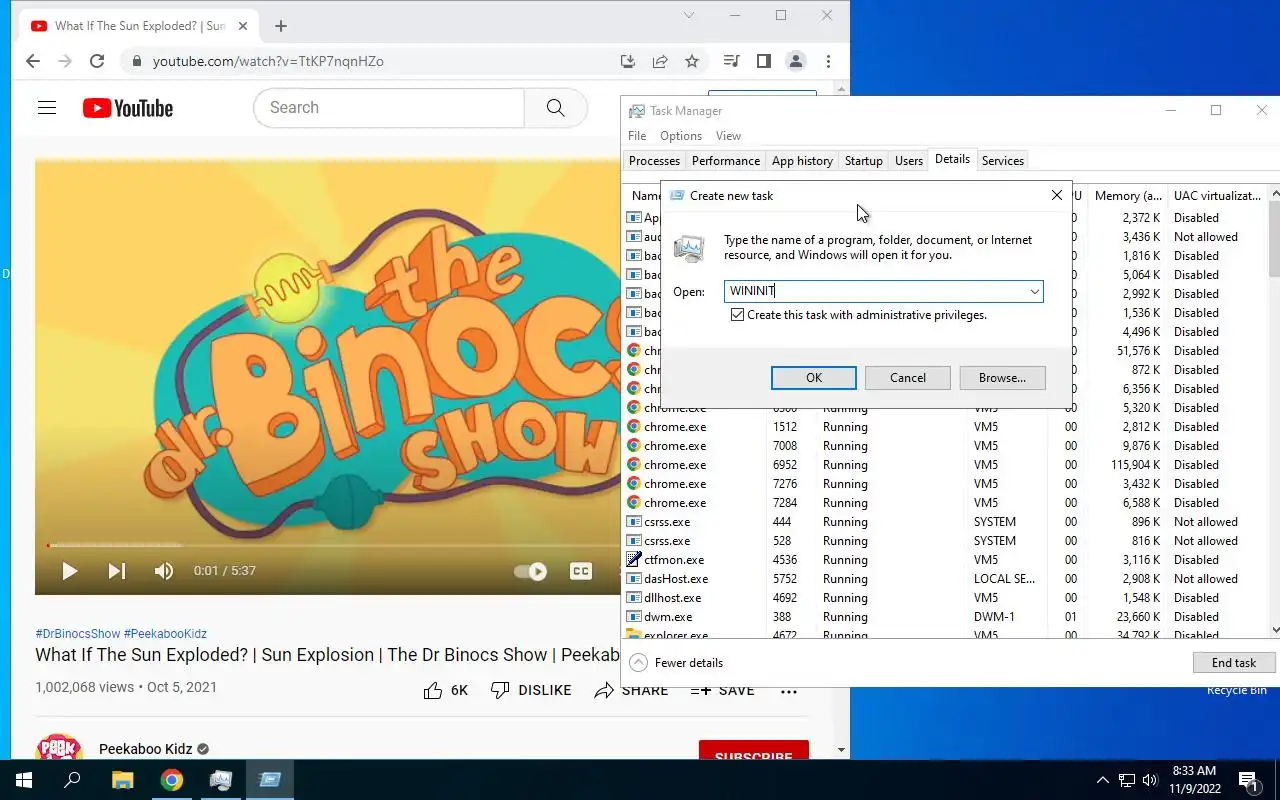
Task: Play the video
Action: coord(69,571)
